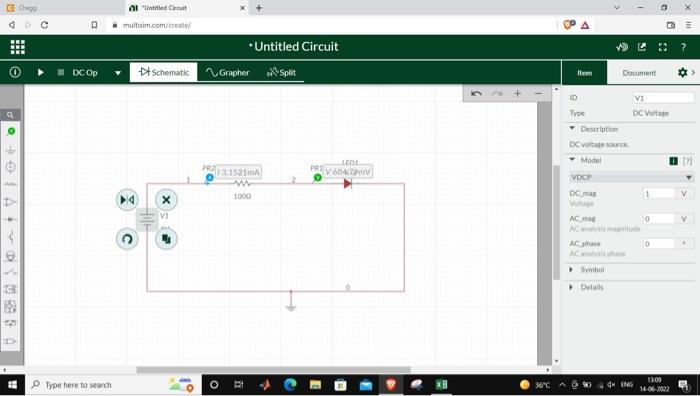Open the DC Op analysis type dropdown
The image size is (700, 396).
(118, 73)
